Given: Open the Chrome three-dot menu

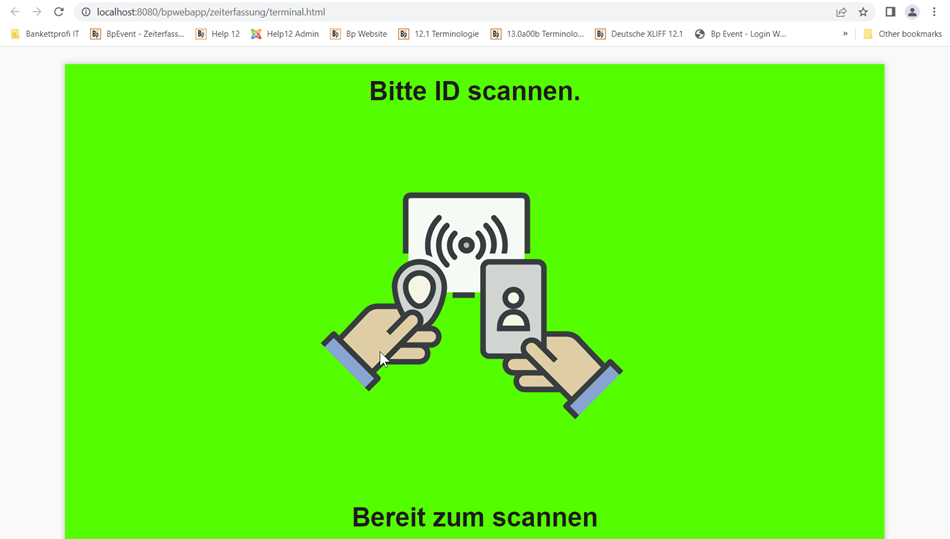Looking at the screenshot, I should tap(934, 12).
